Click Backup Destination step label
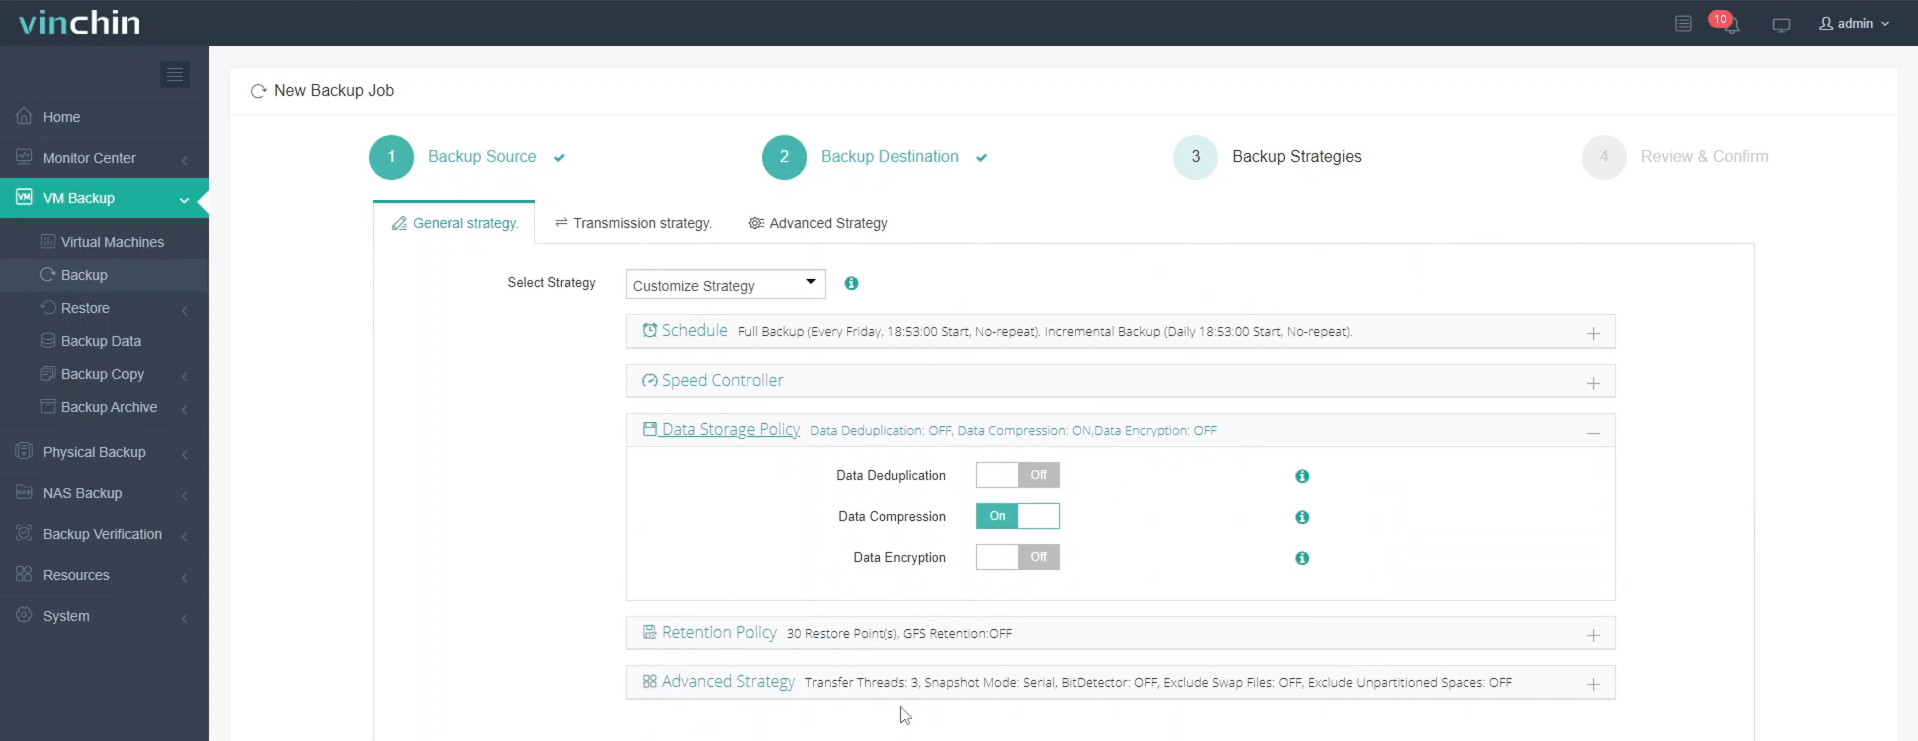Screen dimensions: 1918x741 pos(890,157)
